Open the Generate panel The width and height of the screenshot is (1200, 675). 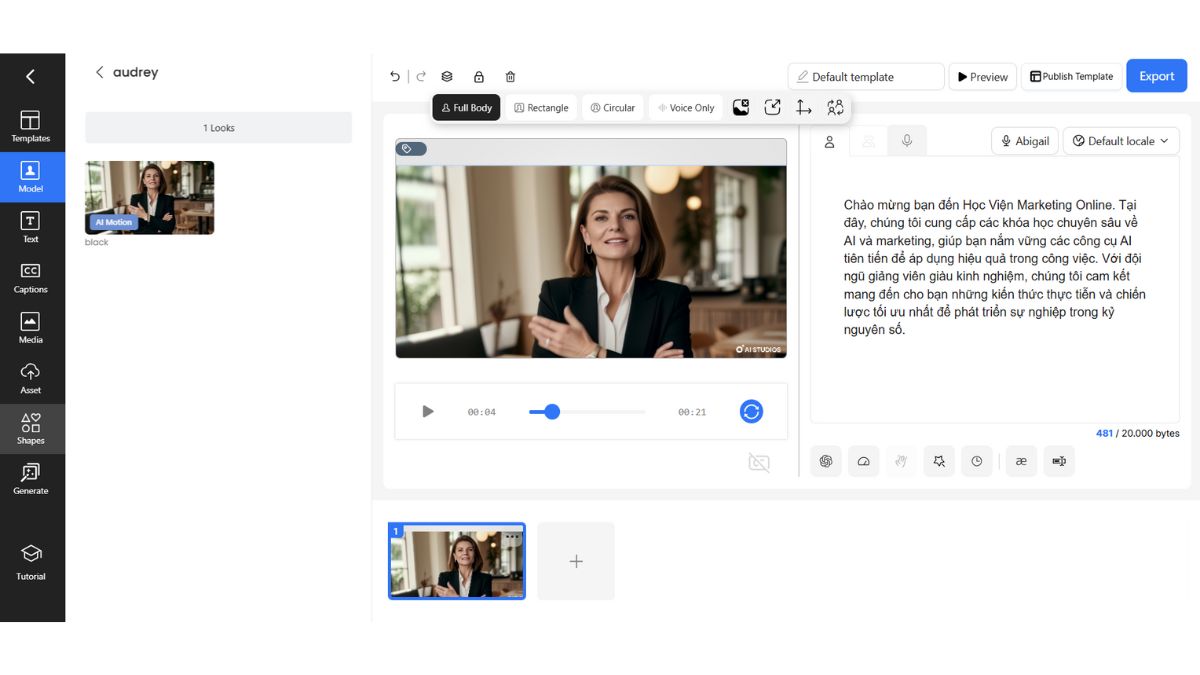click(x=31, y=479)
